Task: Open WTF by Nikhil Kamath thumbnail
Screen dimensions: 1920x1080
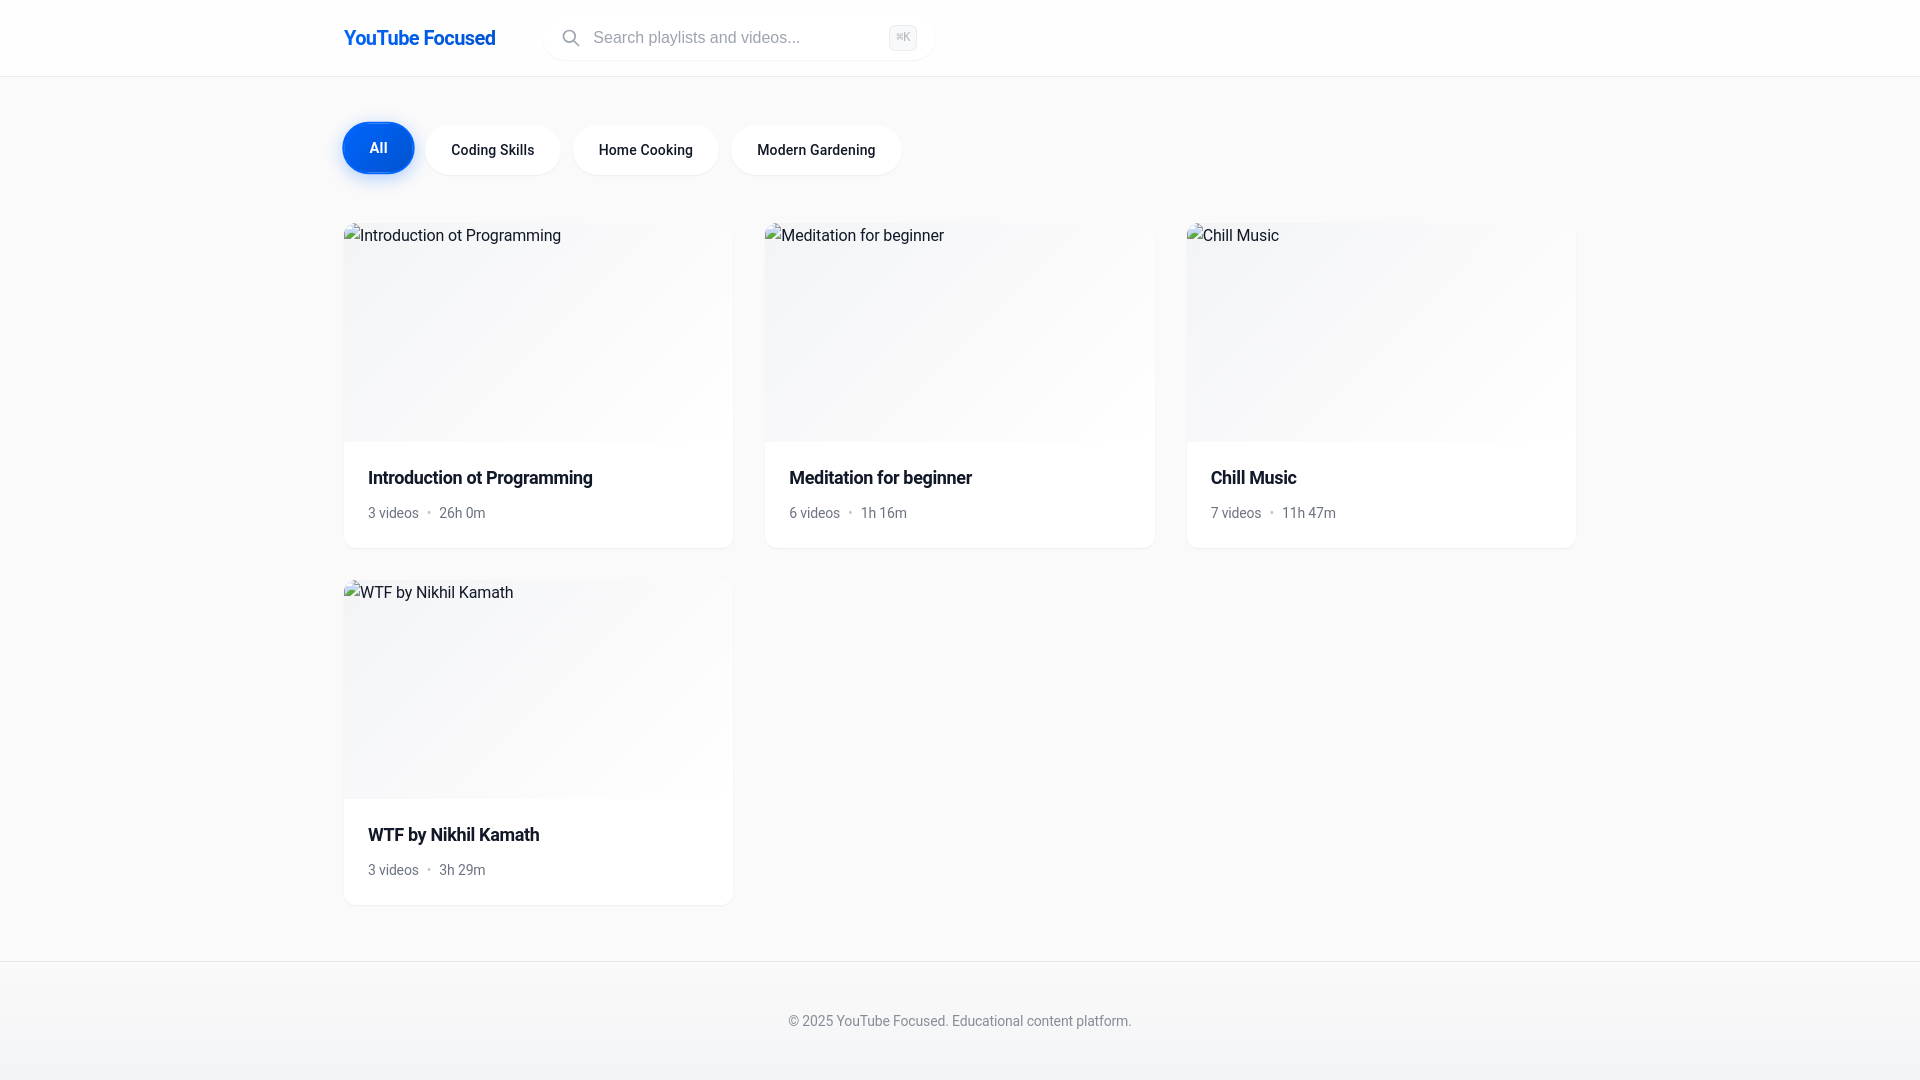Action: pyautogui.click(x=538, y=689)
